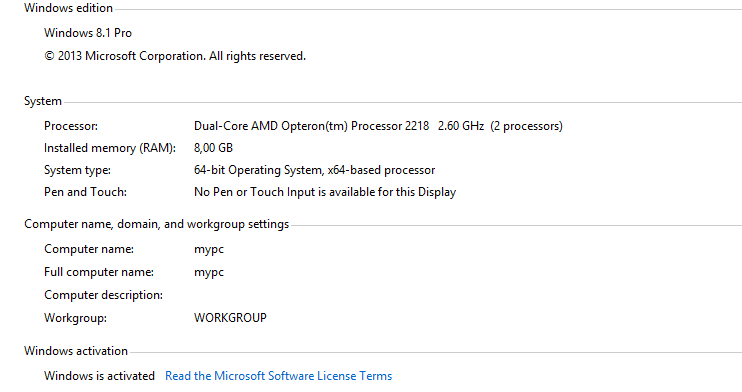Click the Computer description label
Screen dimensions: 742x392
104,295
